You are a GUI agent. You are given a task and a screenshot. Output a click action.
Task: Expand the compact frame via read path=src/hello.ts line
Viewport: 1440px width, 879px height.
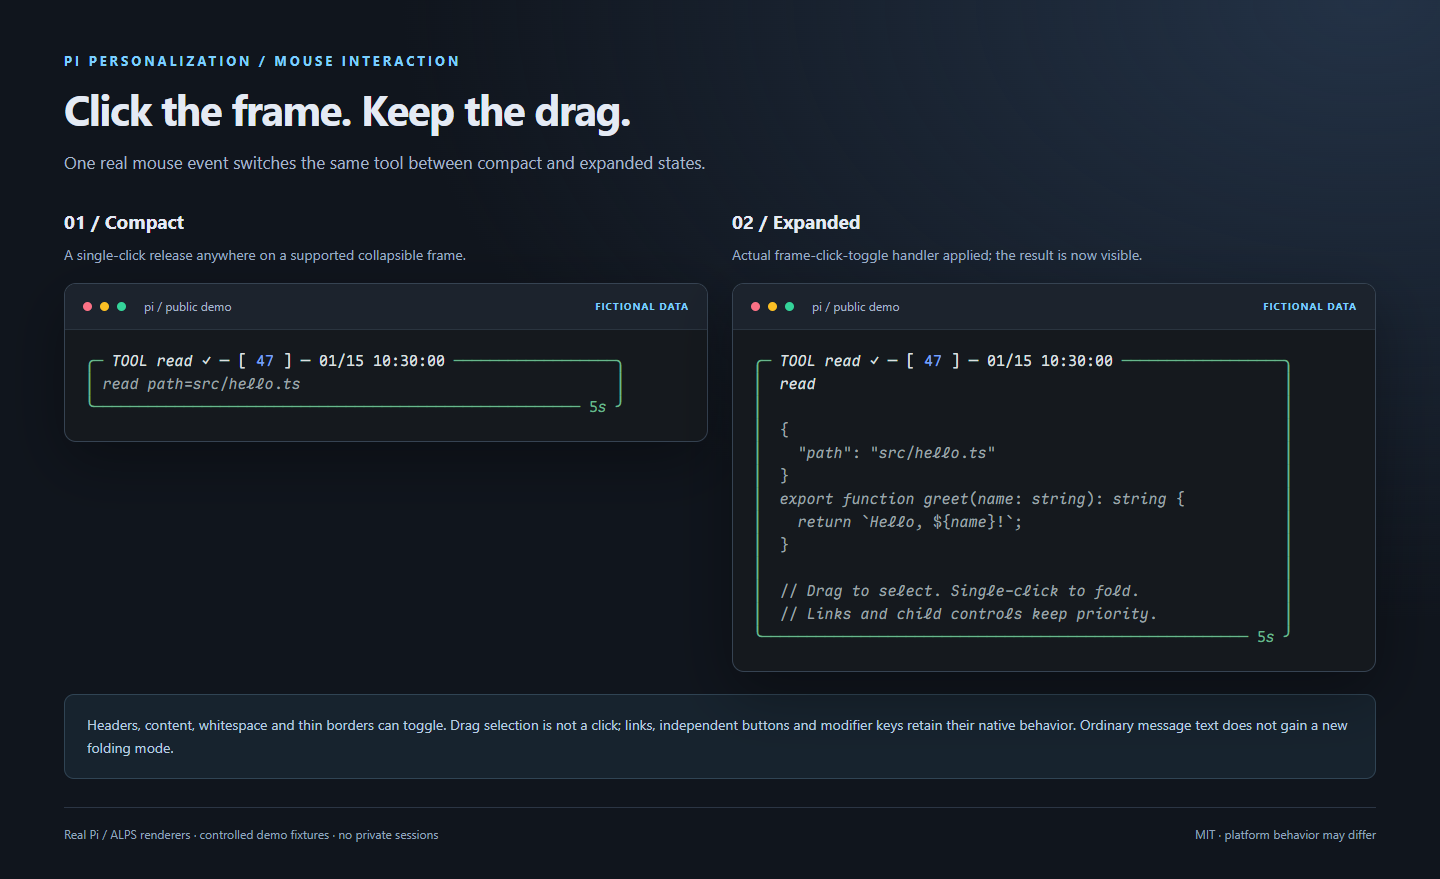coord(201,384)
